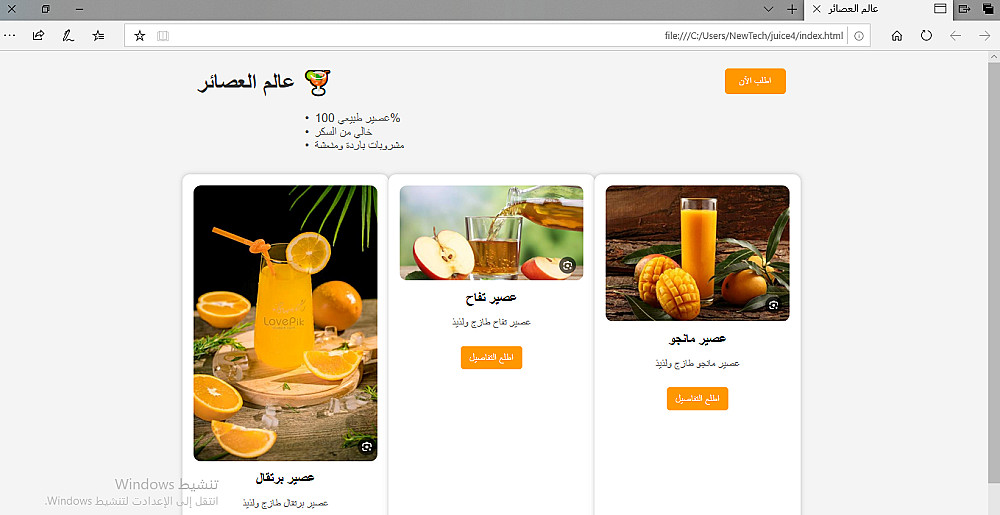Click details button under عصير مانجو

[697, 398]
